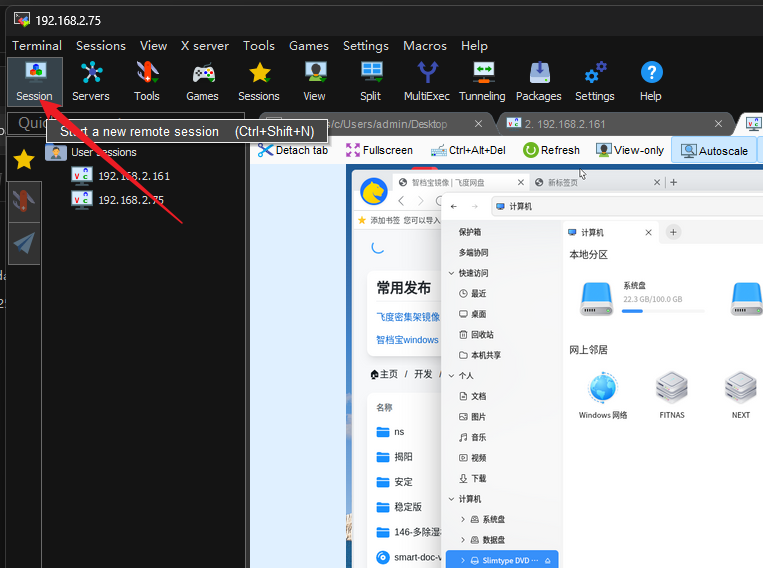Image resolution: width=763 pixels, height=568 pixels.
Task: Select the User sessions tree node
Action: point(91,152)
